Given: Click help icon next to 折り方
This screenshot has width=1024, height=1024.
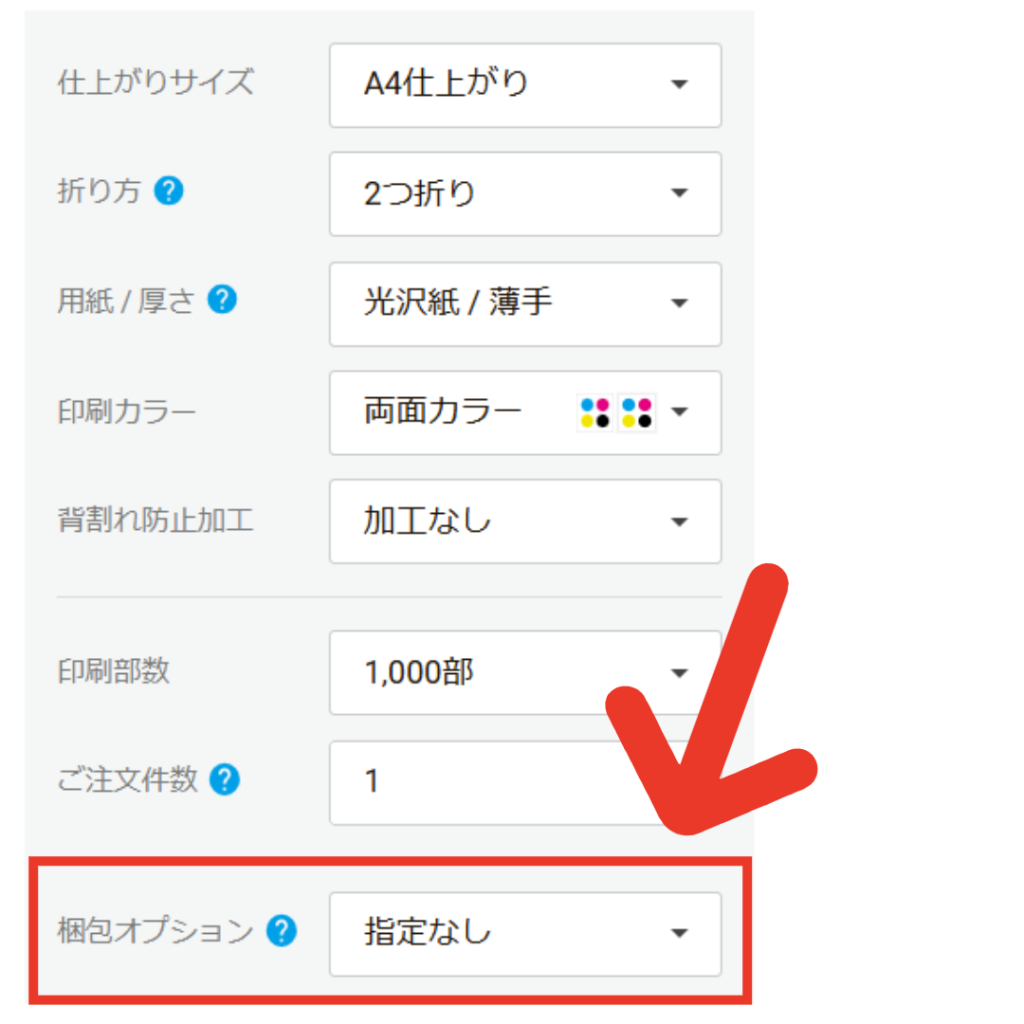Looking at the screenshot, I should point(169,191).
